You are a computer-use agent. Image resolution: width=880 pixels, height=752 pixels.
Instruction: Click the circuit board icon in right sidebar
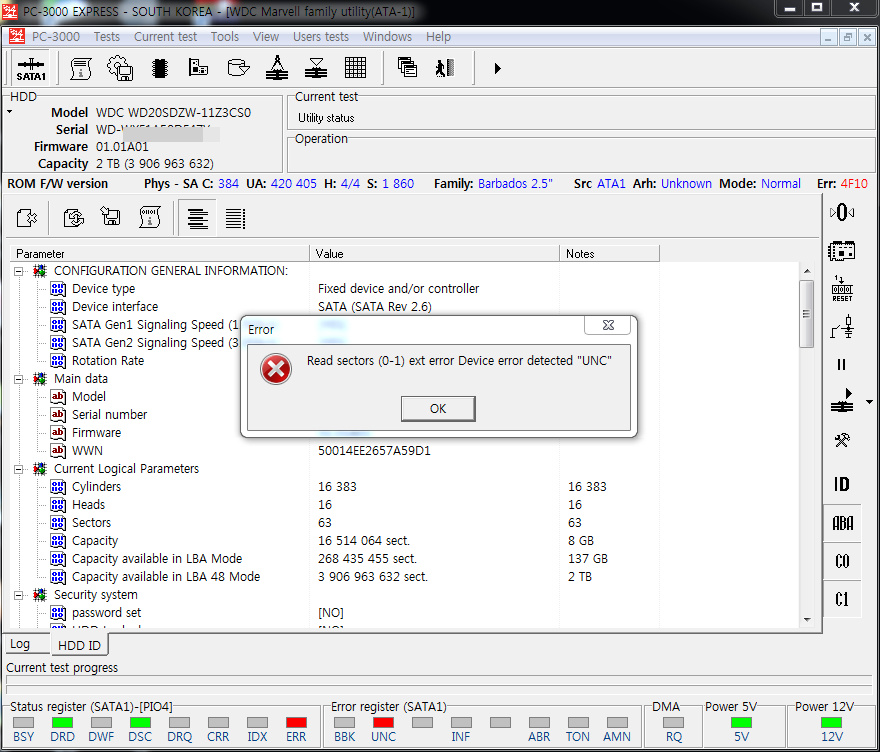[x=842, y=251]
